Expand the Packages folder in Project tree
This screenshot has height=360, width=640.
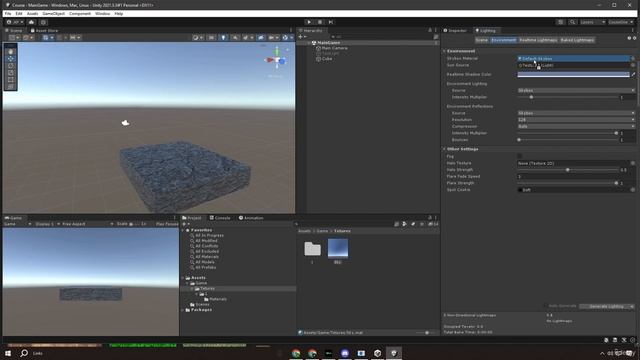183,310
